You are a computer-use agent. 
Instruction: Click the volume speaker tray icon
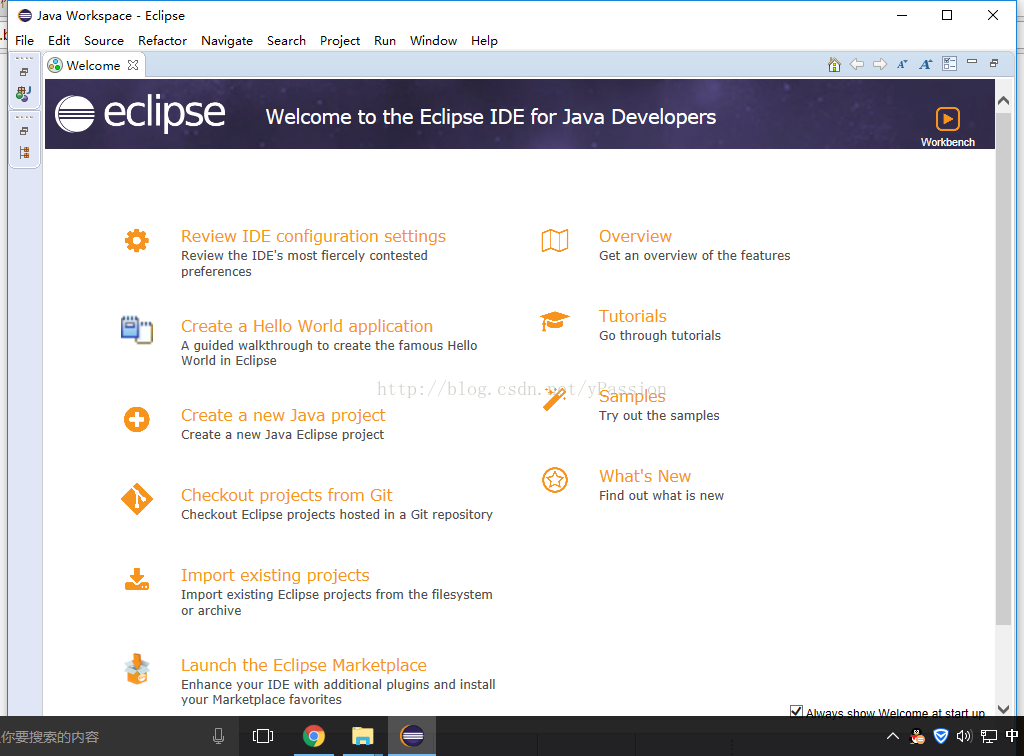click(964, 736)
